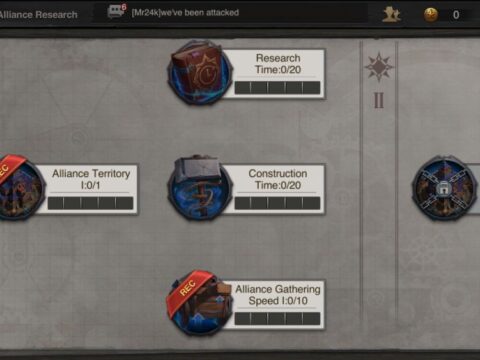Click the Alliance Territory I:0/1 label
Viewport: 480px width, 360px height.
pyautogui.click(x=91, y=179)
